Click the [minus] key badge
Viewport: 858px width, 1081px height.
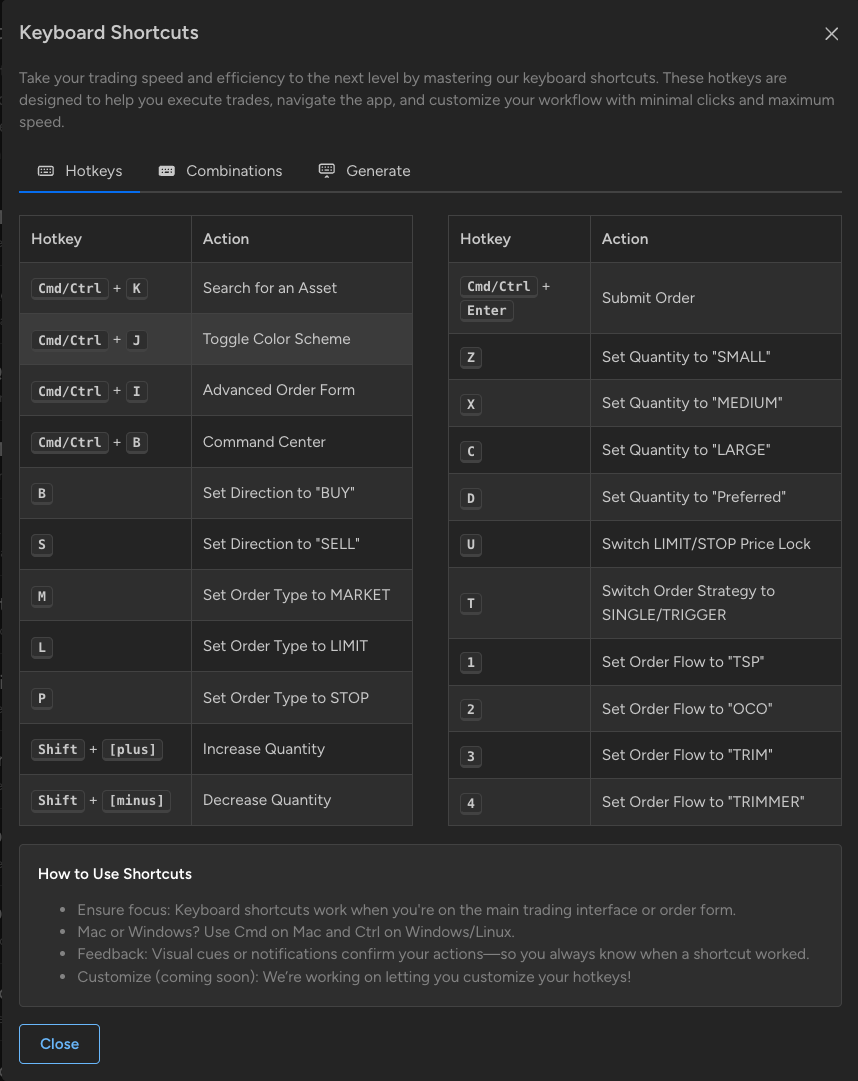(136, 800)
